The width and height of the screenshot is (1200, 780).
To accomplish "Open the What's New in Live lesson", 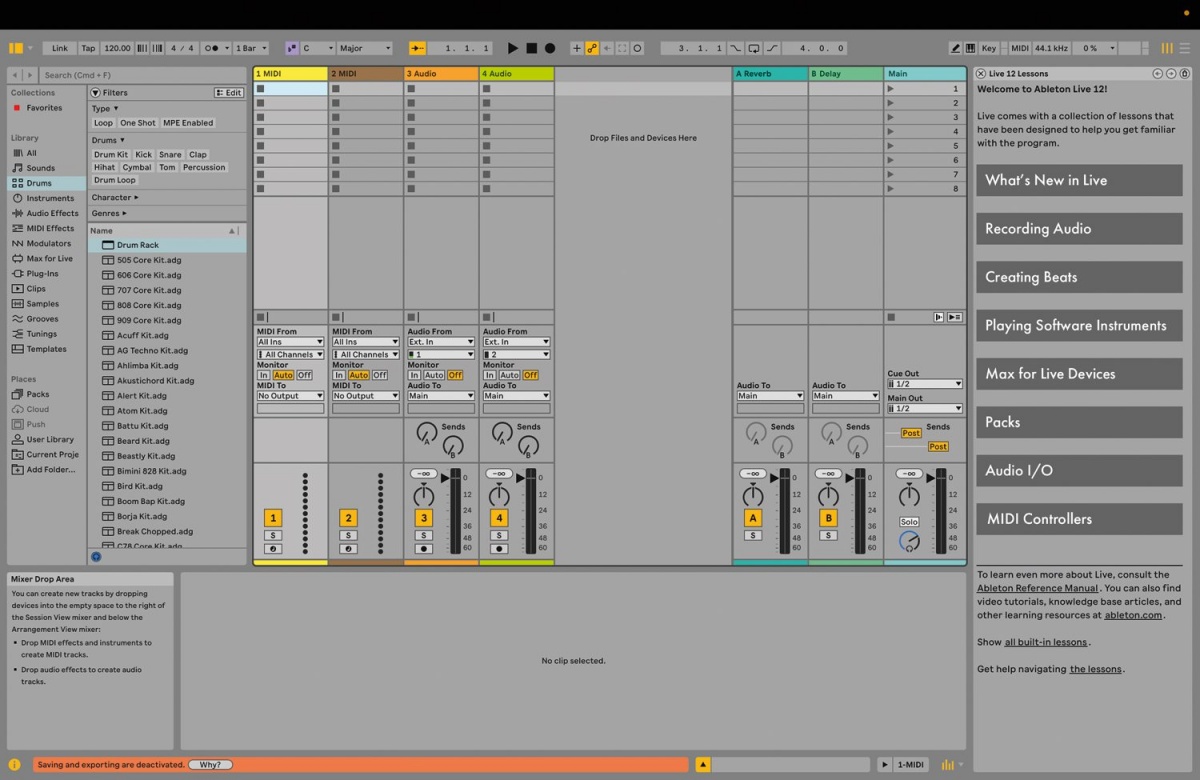I will 1079,180.
